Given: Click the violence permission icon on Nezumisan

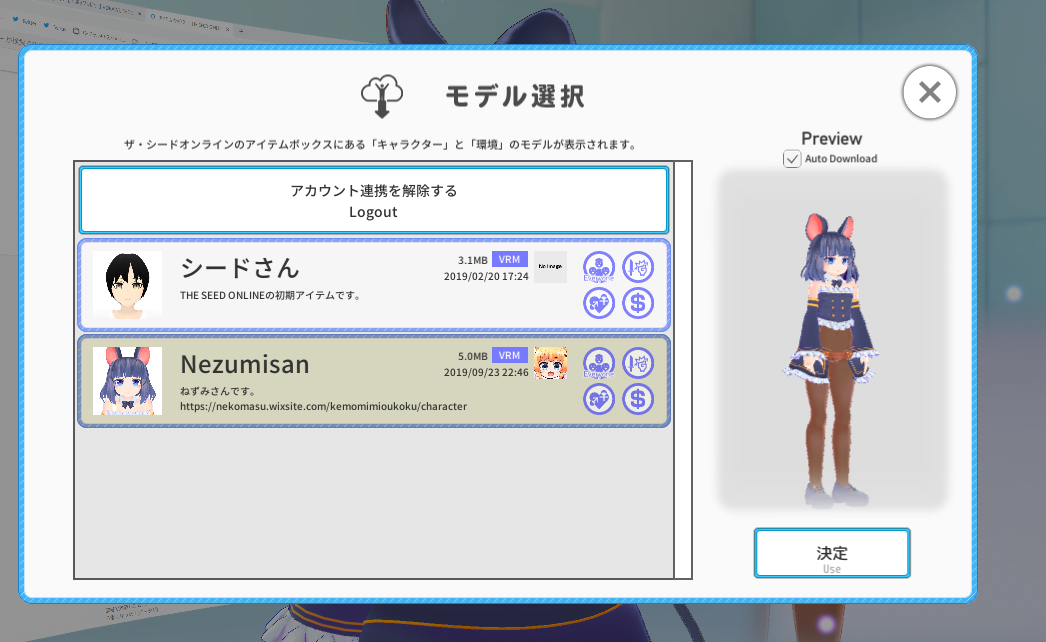Looking at the screenshot, I should [x=638, y=362].
